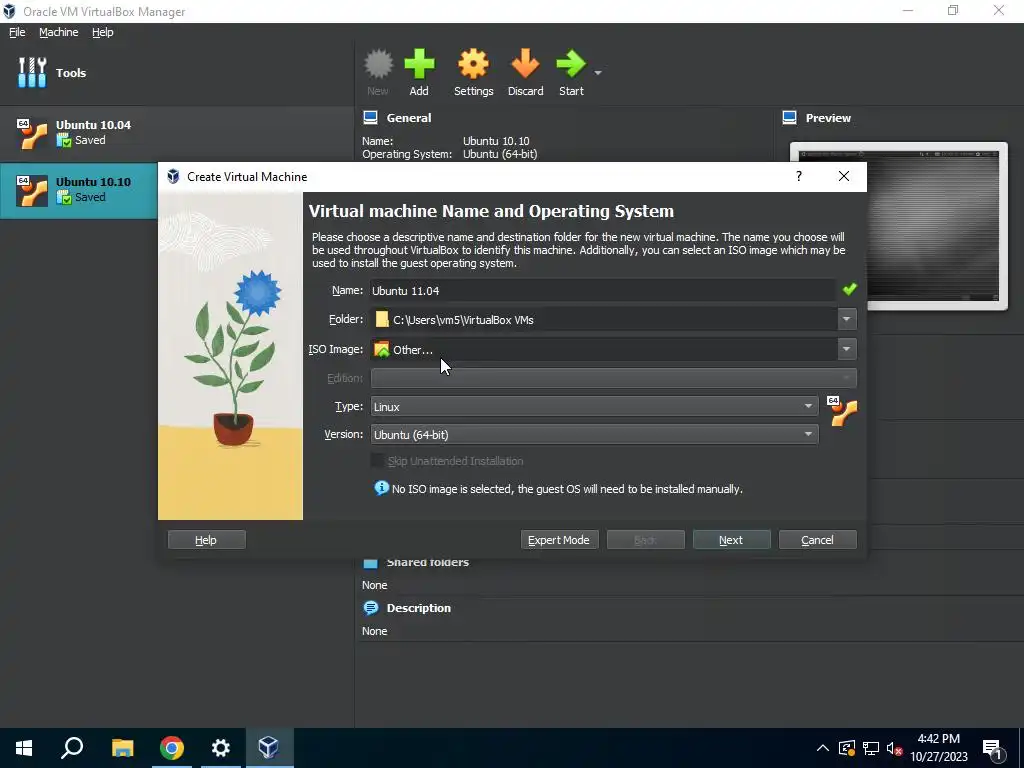This screenshot has height=768, width=1024.
Task: Show hidden tray icons chevron
Action: (823, 748)
